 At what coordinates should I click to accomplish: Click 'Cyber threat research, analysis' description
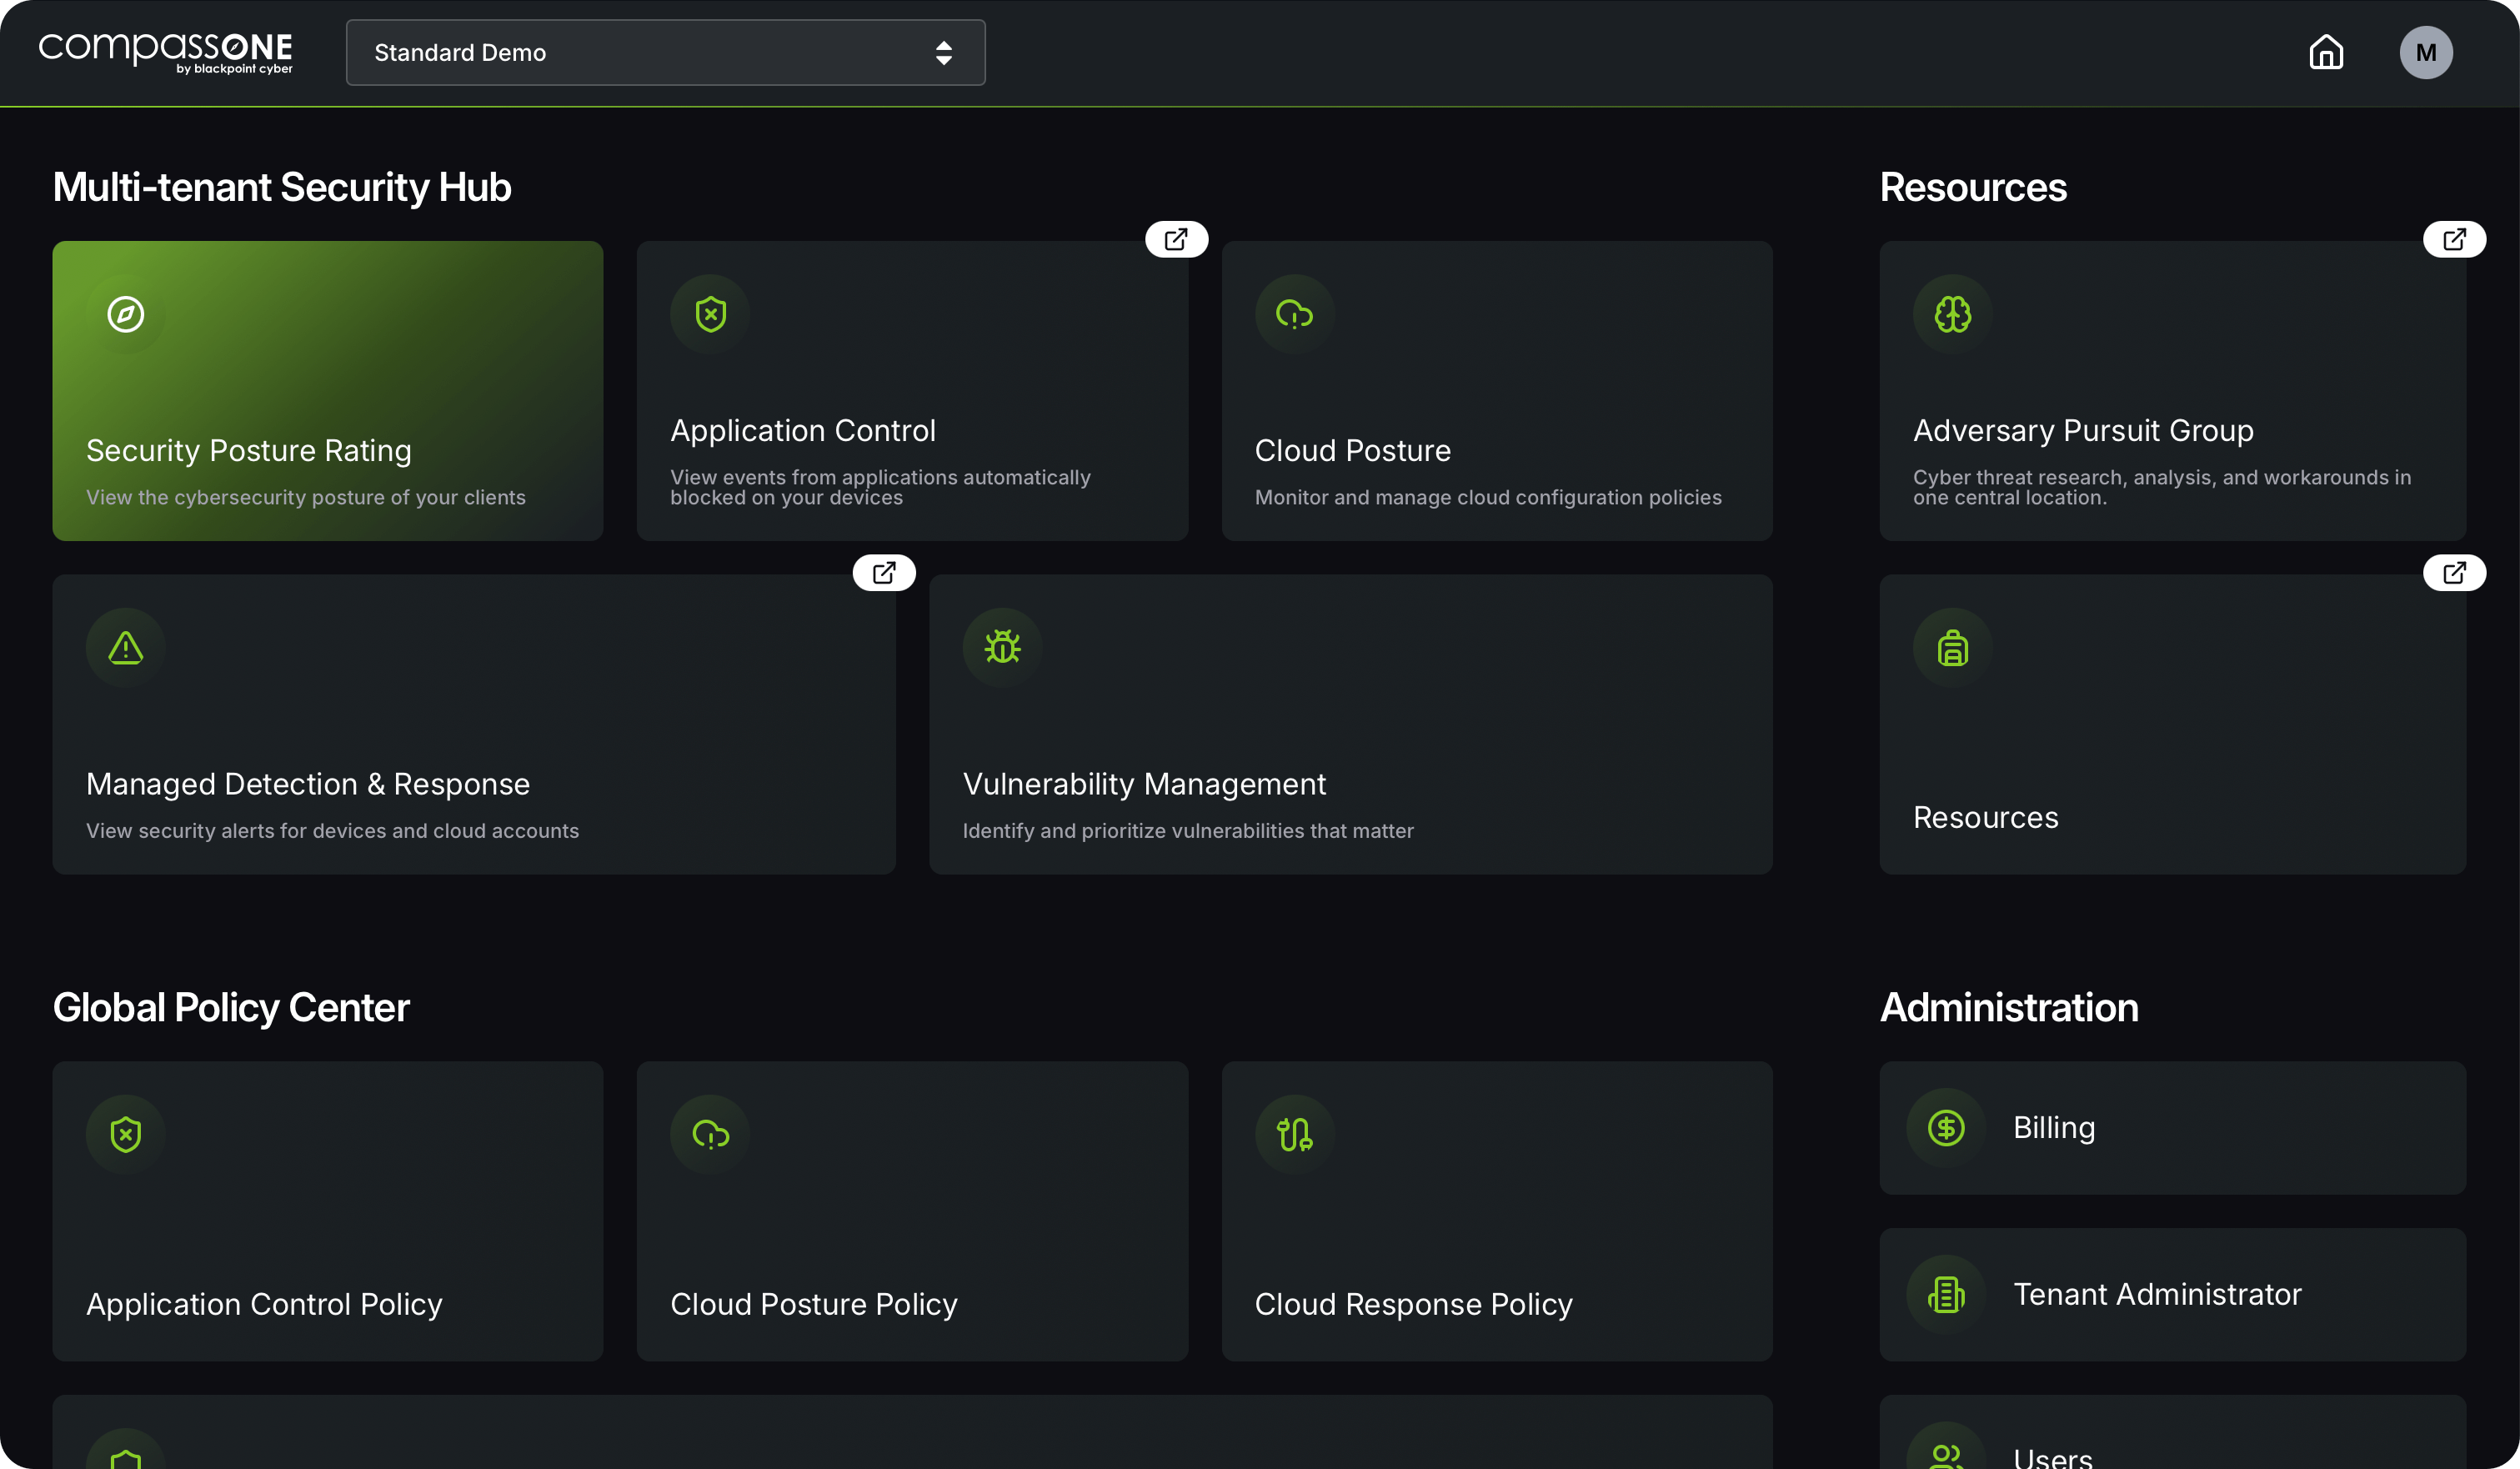point(2162,487)
